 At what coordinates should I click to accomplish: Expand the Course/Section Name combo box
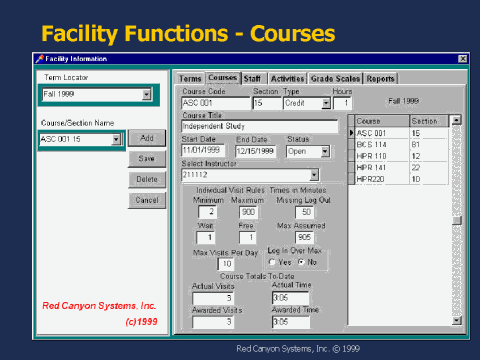116,139
